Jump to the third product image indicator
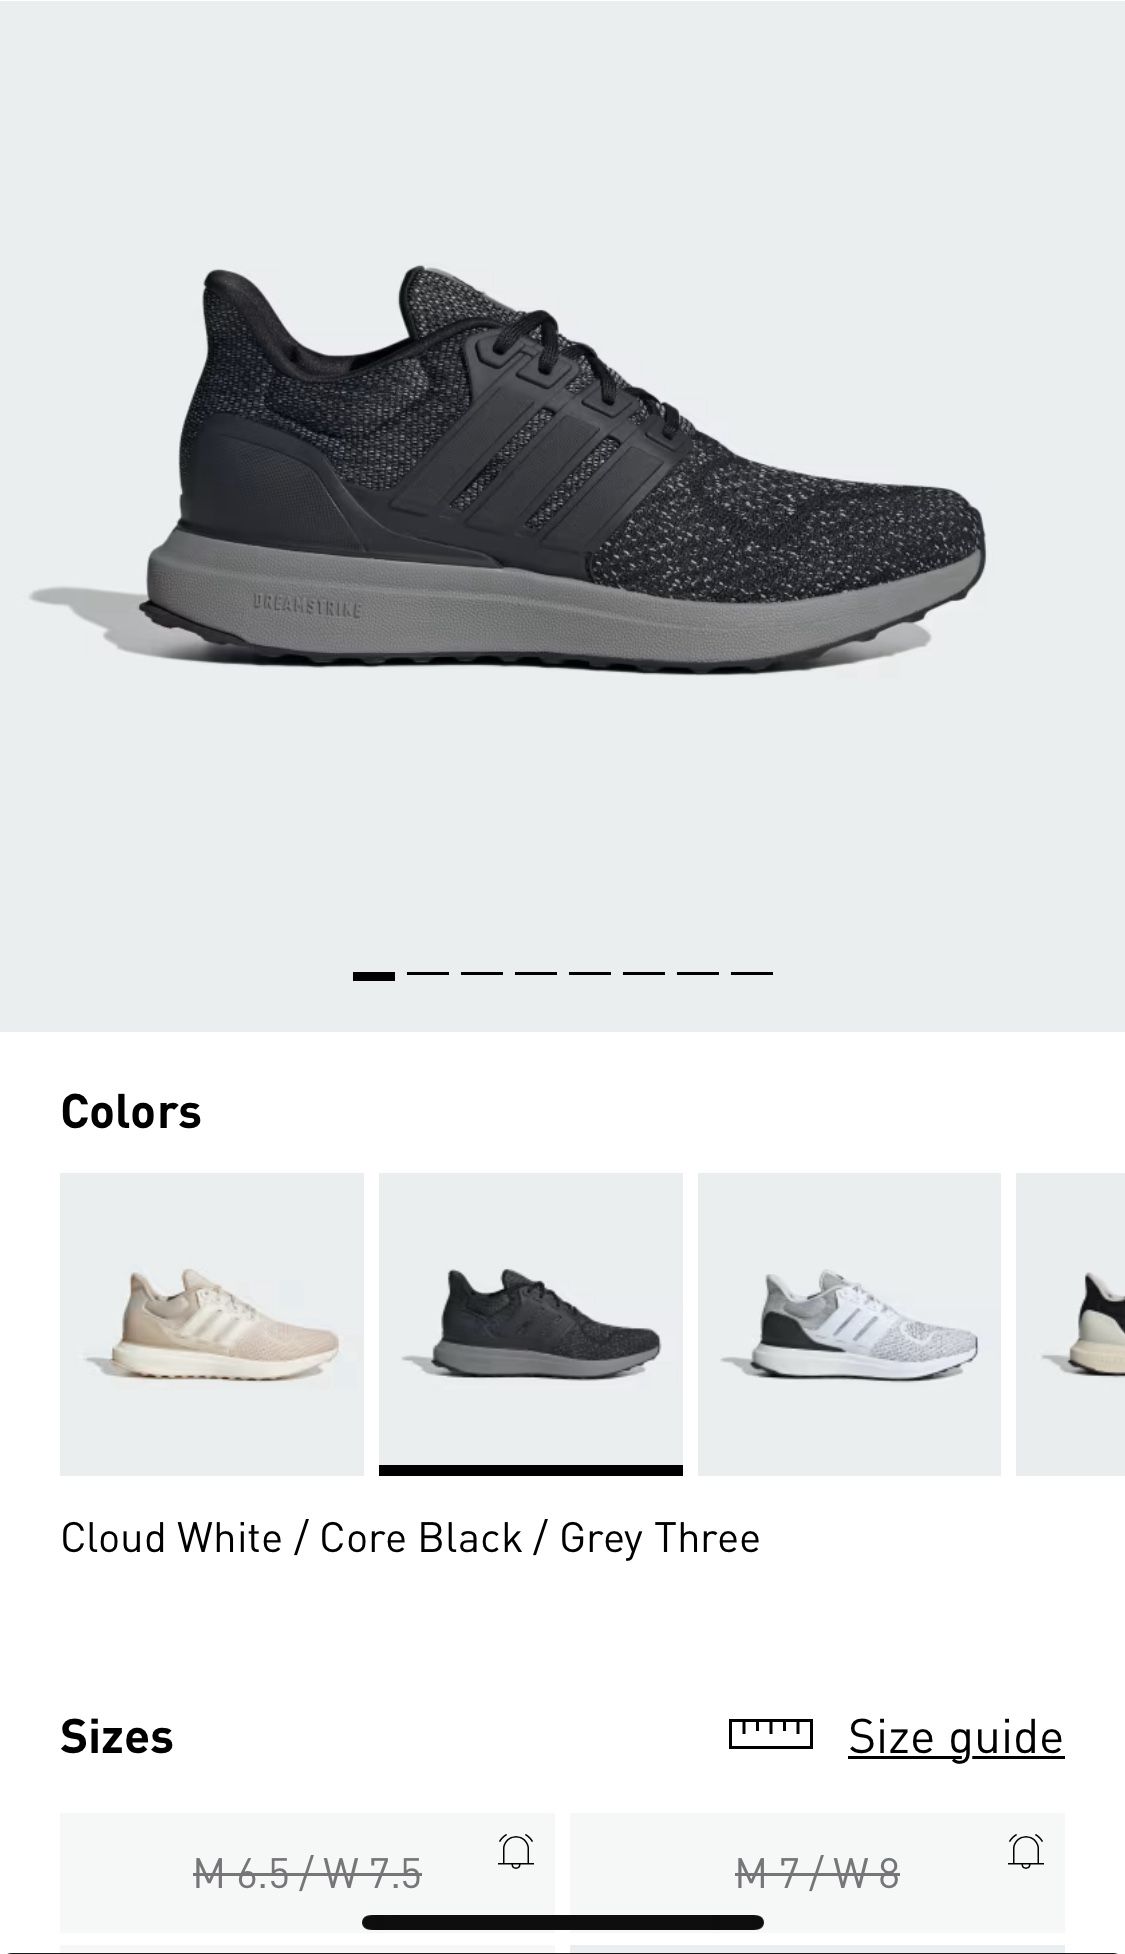Viewport: 1125px width, 1954px height. click(x=482, y=973)
